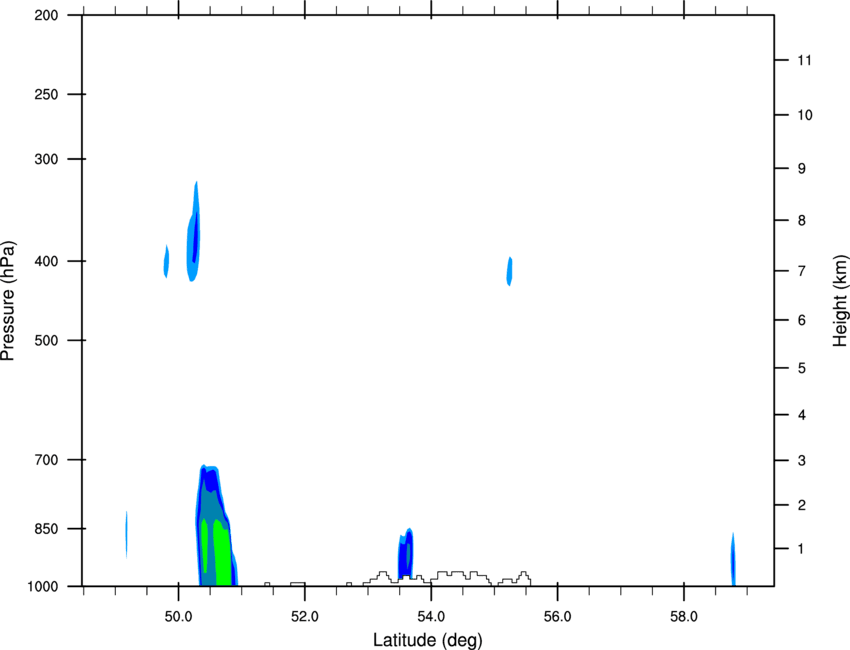Click the 7 km height label
This screenshot has width=850, height=650.
tap(802, 271)
